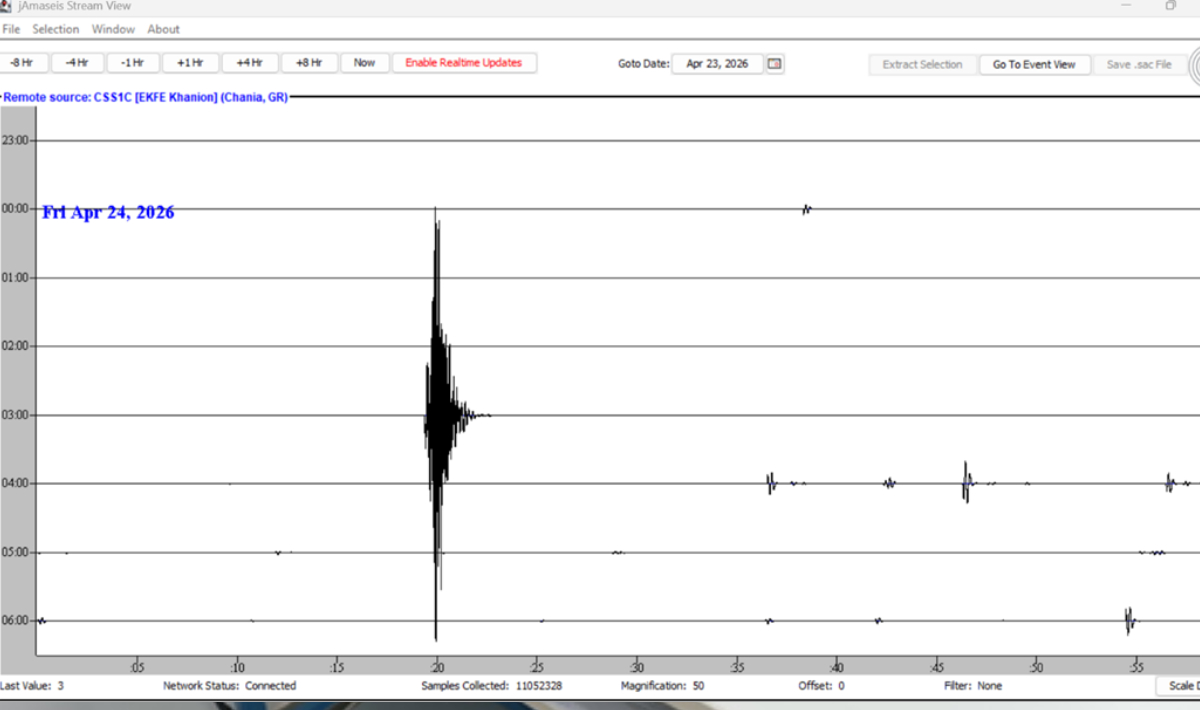
Task: Step back one hour with -1 Hr
Action: pyautogui.click(x=132, y=63)
